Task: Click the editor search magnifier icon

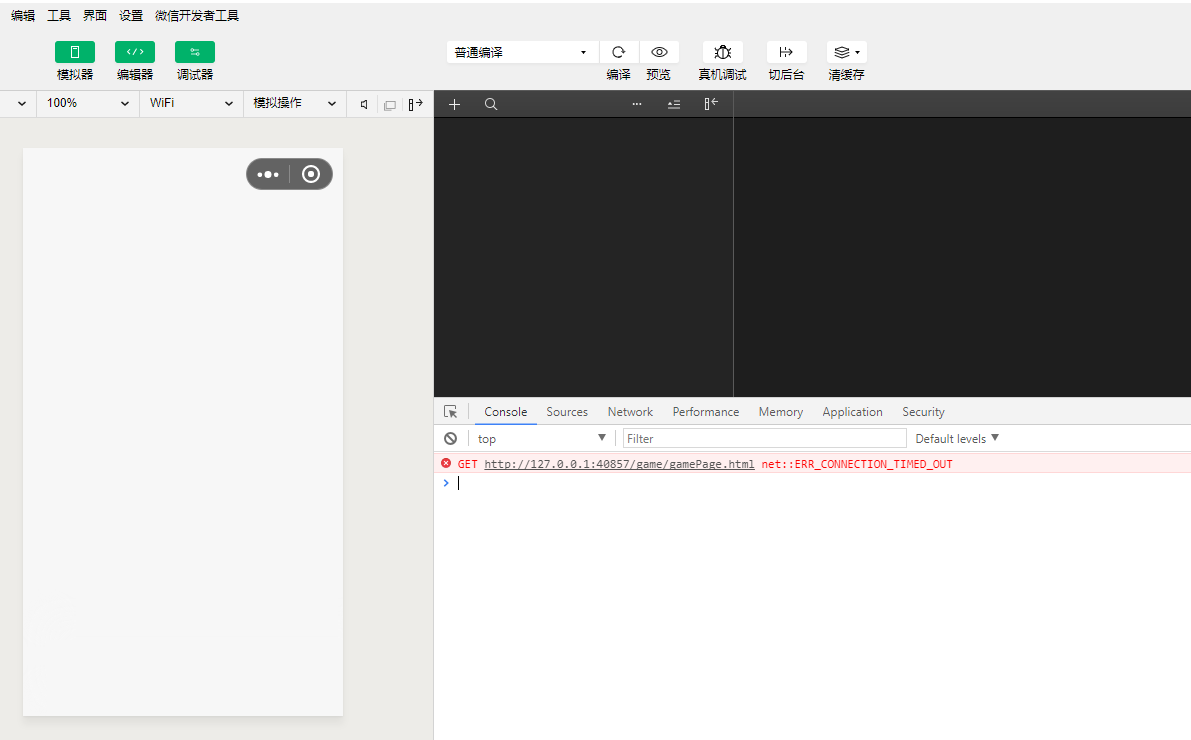Action: click(x=491, y=104)
